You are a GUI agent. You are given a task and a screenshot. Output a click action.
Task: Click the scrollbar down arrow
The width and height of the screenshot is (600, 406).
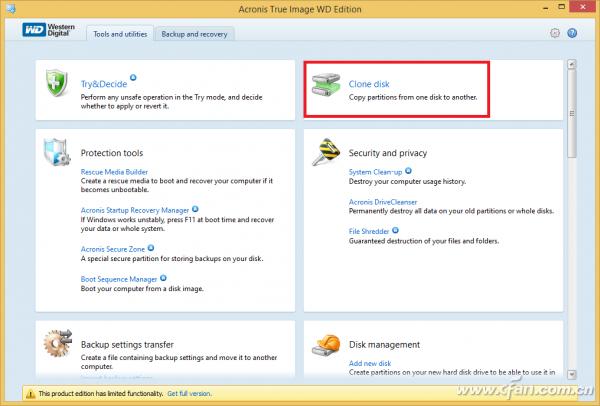572,374
